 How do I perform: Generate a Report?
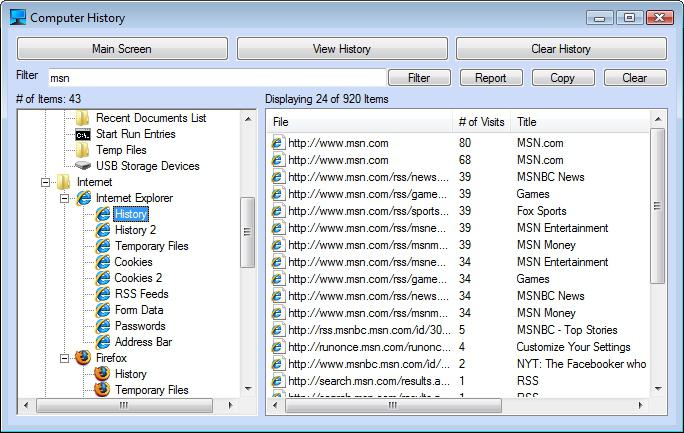491,78
